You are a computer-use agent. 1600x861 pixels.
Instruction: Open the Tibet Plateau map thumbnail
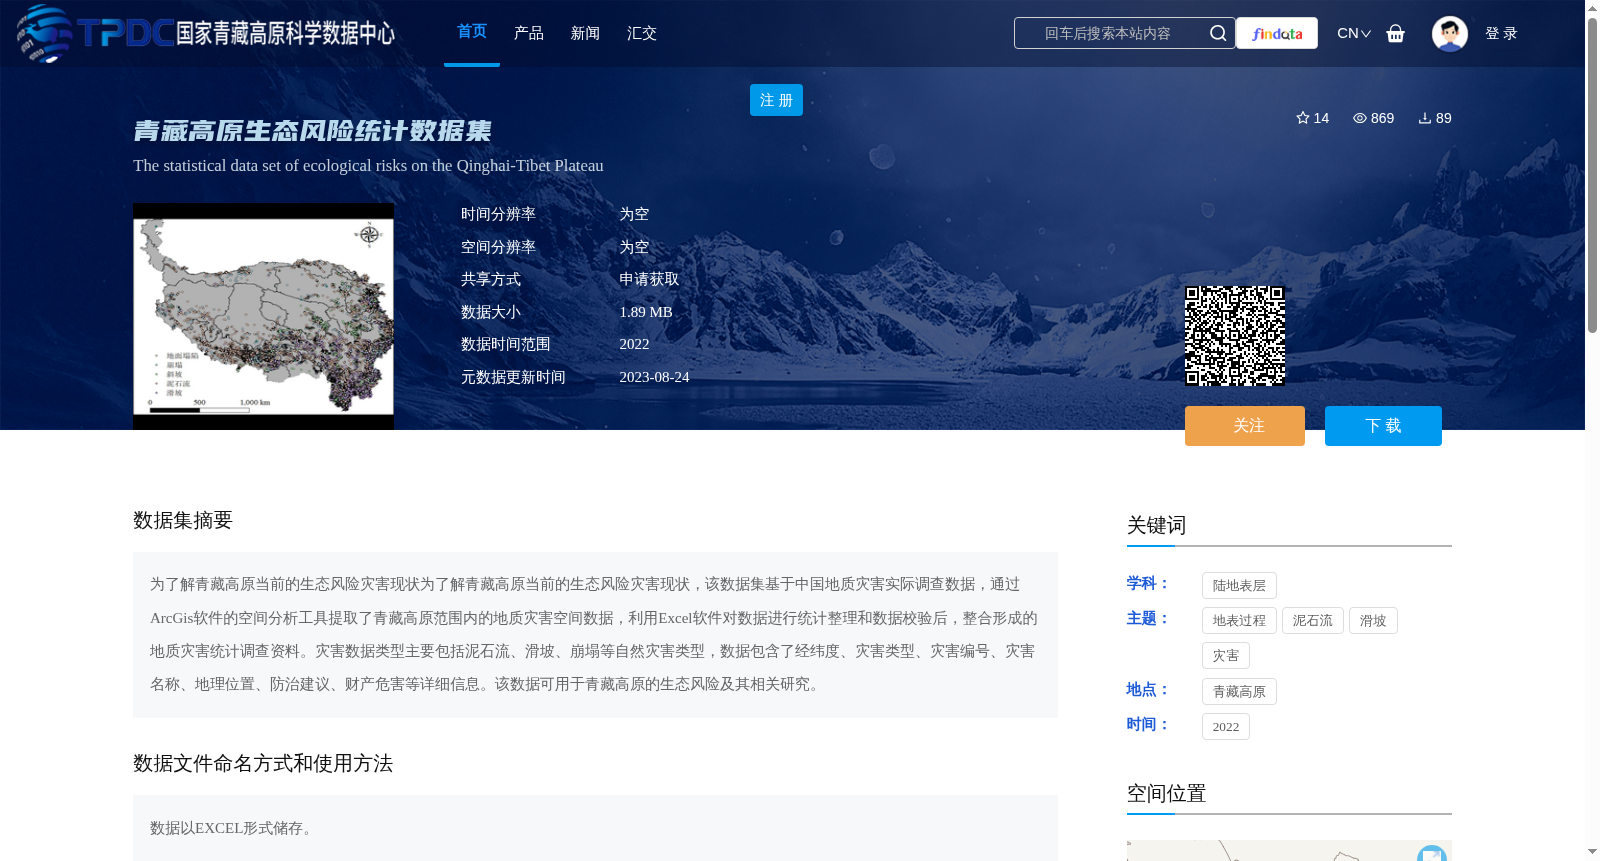click(x=263, y=316)
